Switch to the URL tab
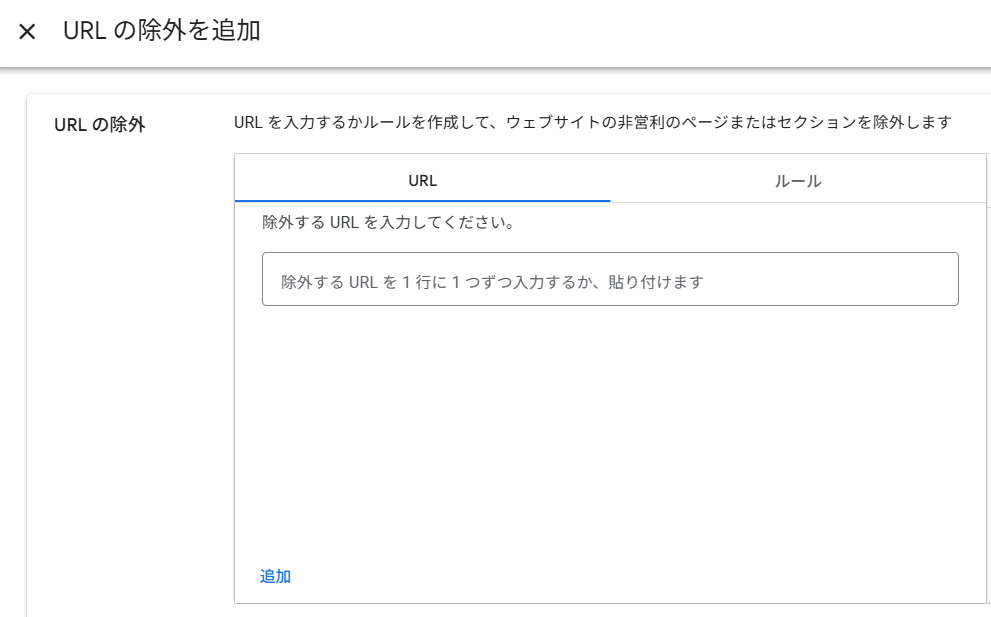Image resolution: width=991 pixels, height=617 pixels. pyautogui.click(x=422, y=181)
